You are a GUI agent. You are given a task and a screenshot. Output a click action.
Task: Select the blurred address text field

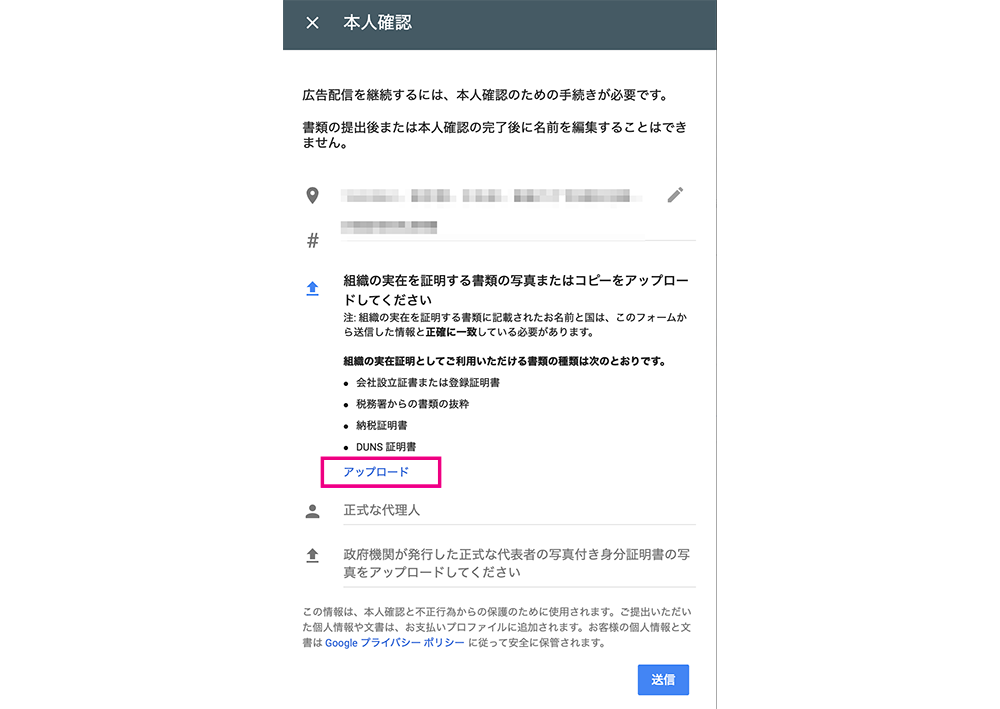click(x=492, y=196)
